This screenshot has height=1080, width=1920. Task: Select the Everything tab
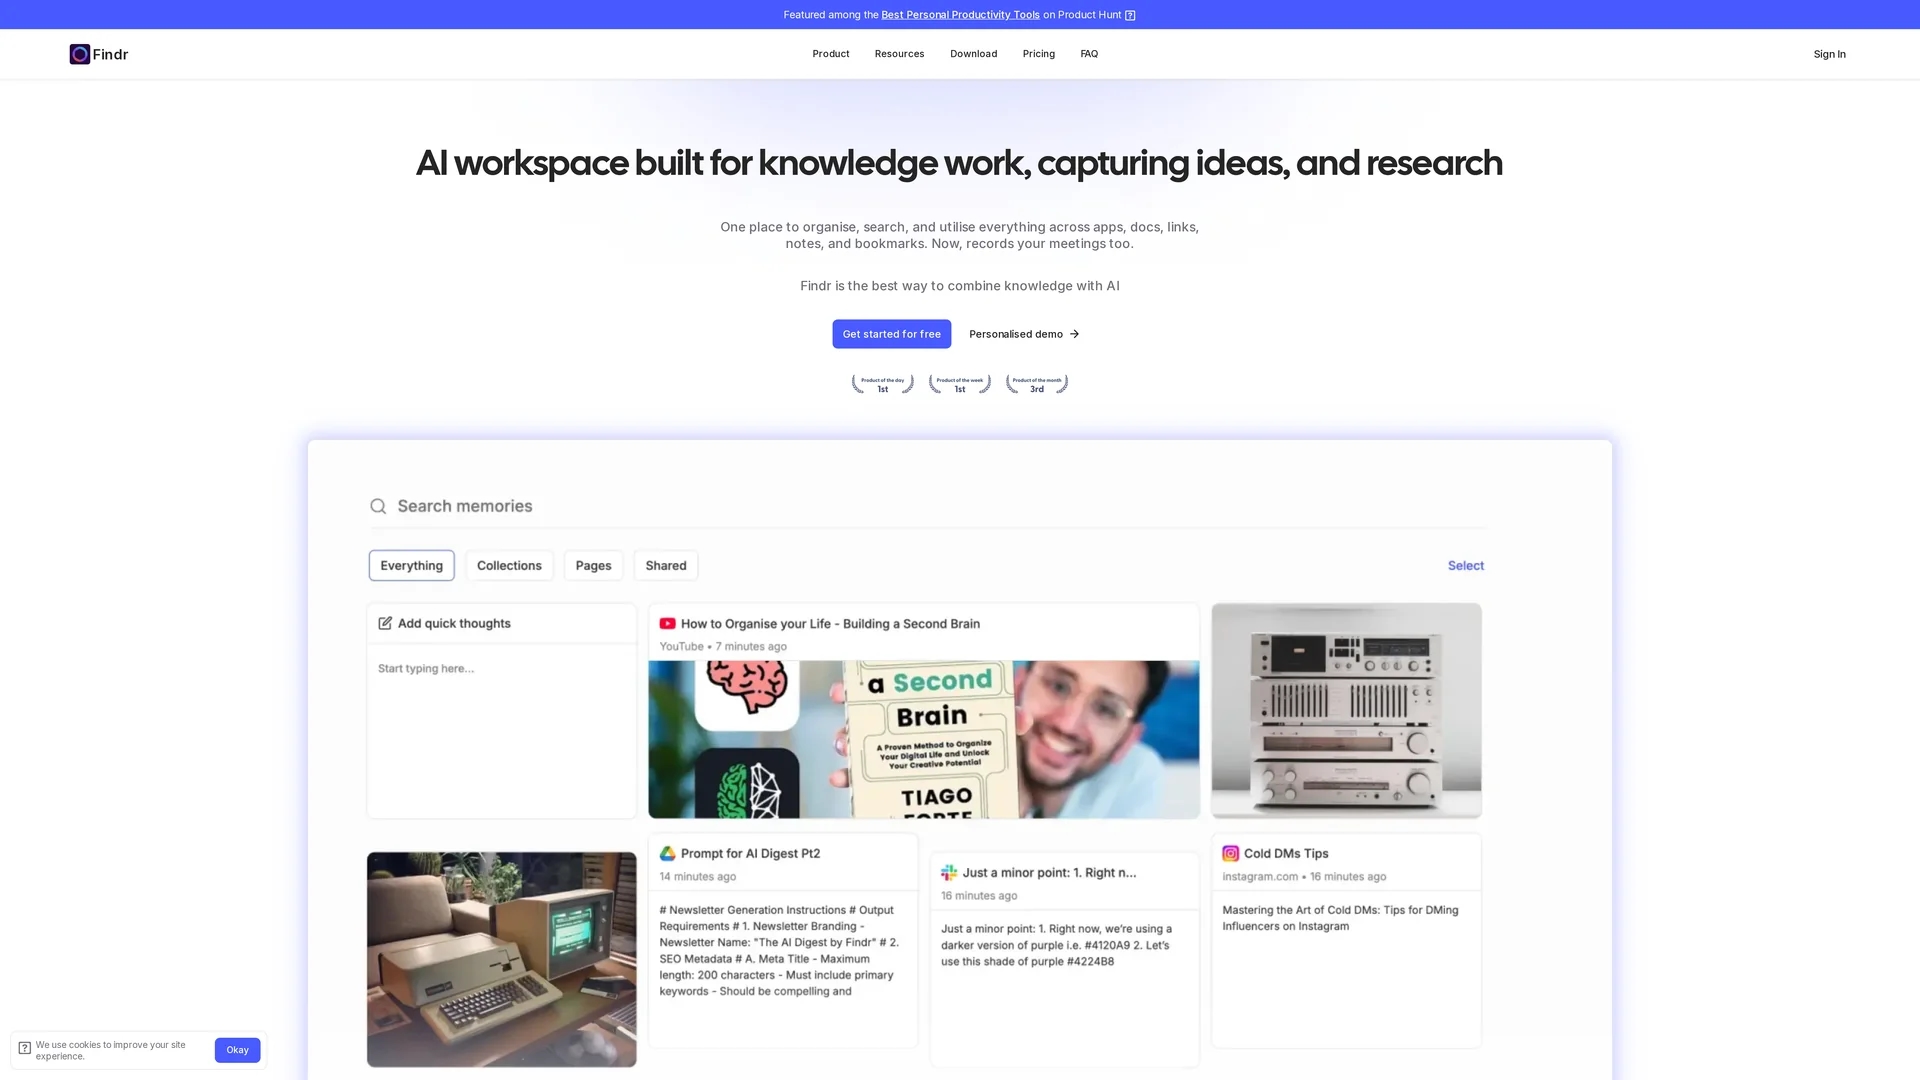(x=411, y=565)
